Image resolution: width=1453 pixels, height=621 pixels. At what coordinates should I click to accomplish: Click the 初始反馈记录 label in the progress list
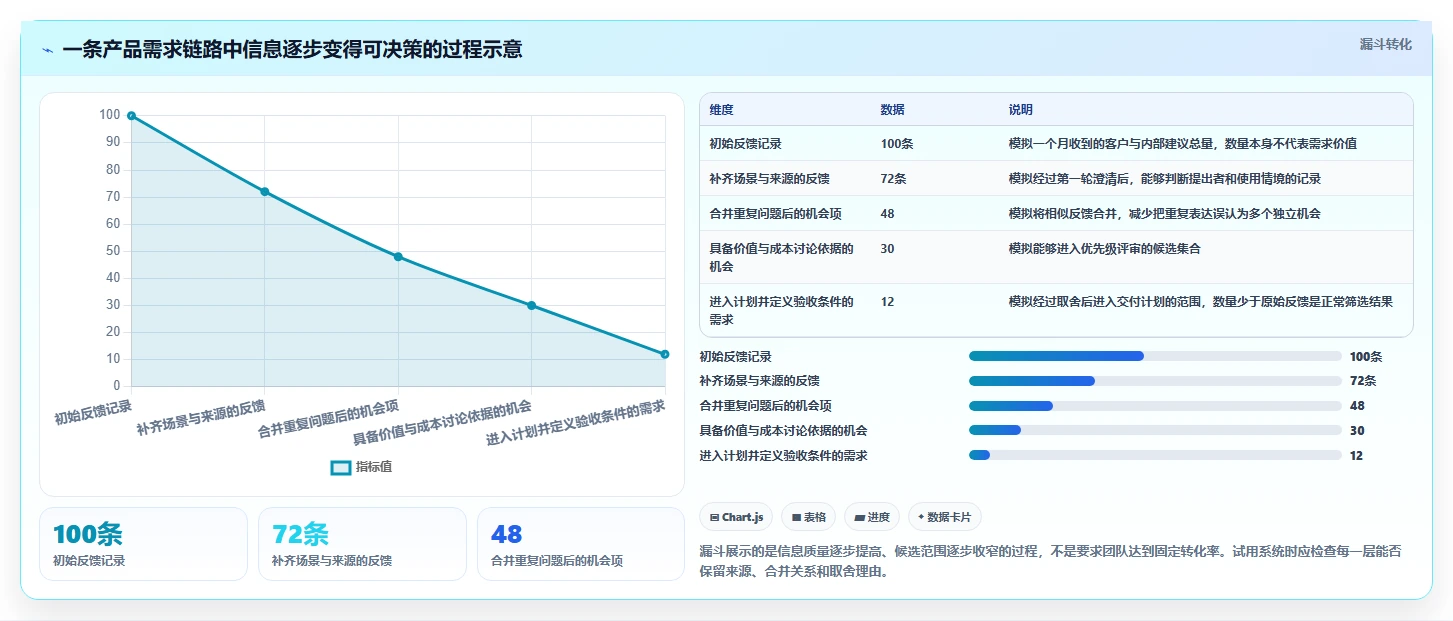point(736,356)
